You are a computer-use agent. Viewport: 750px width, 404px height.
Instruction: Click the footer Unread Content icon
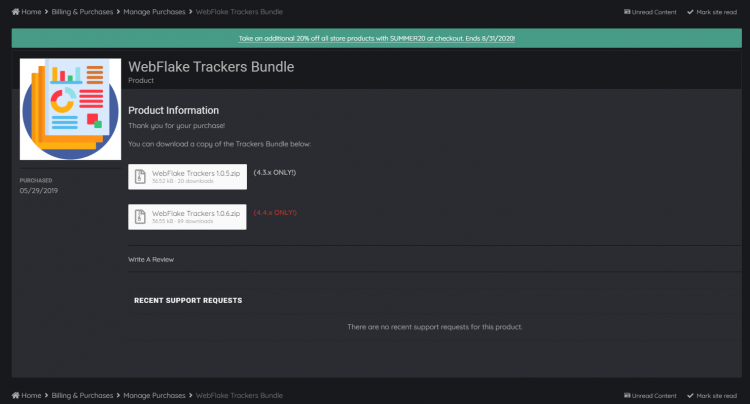627,395
